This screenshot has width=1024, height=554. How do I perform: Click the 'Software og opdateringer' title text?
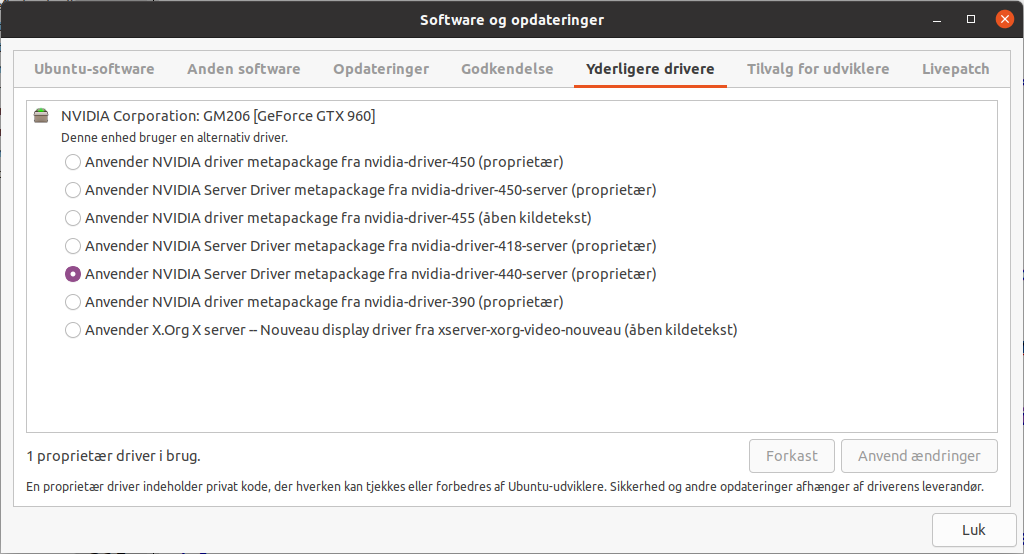(512, 20)
